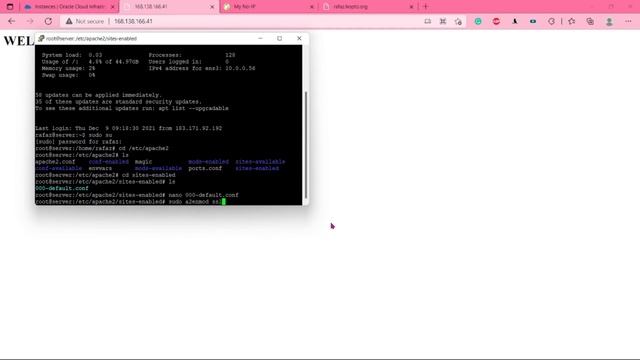Close the 168.138.166.41 tab
Image resolution: width=640 pixels, height=360 pixels.
pyautogui.click(x=212, y=7)
